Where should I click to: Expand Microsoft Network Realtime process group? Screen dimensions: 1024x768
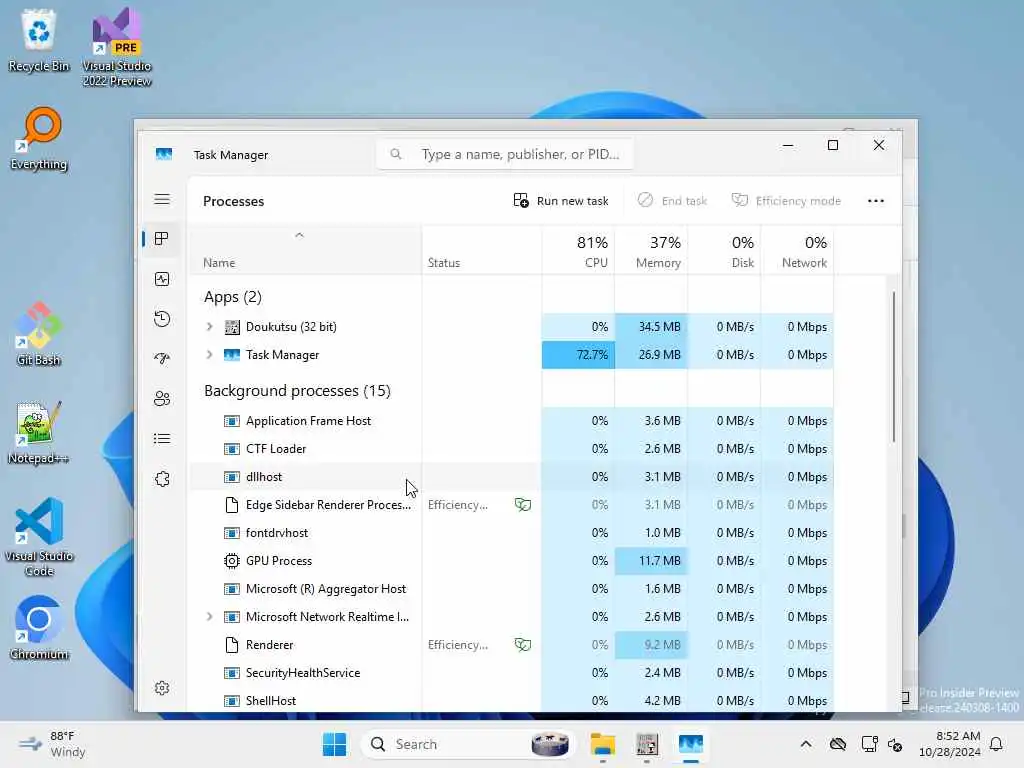click(x=209, y=616)
